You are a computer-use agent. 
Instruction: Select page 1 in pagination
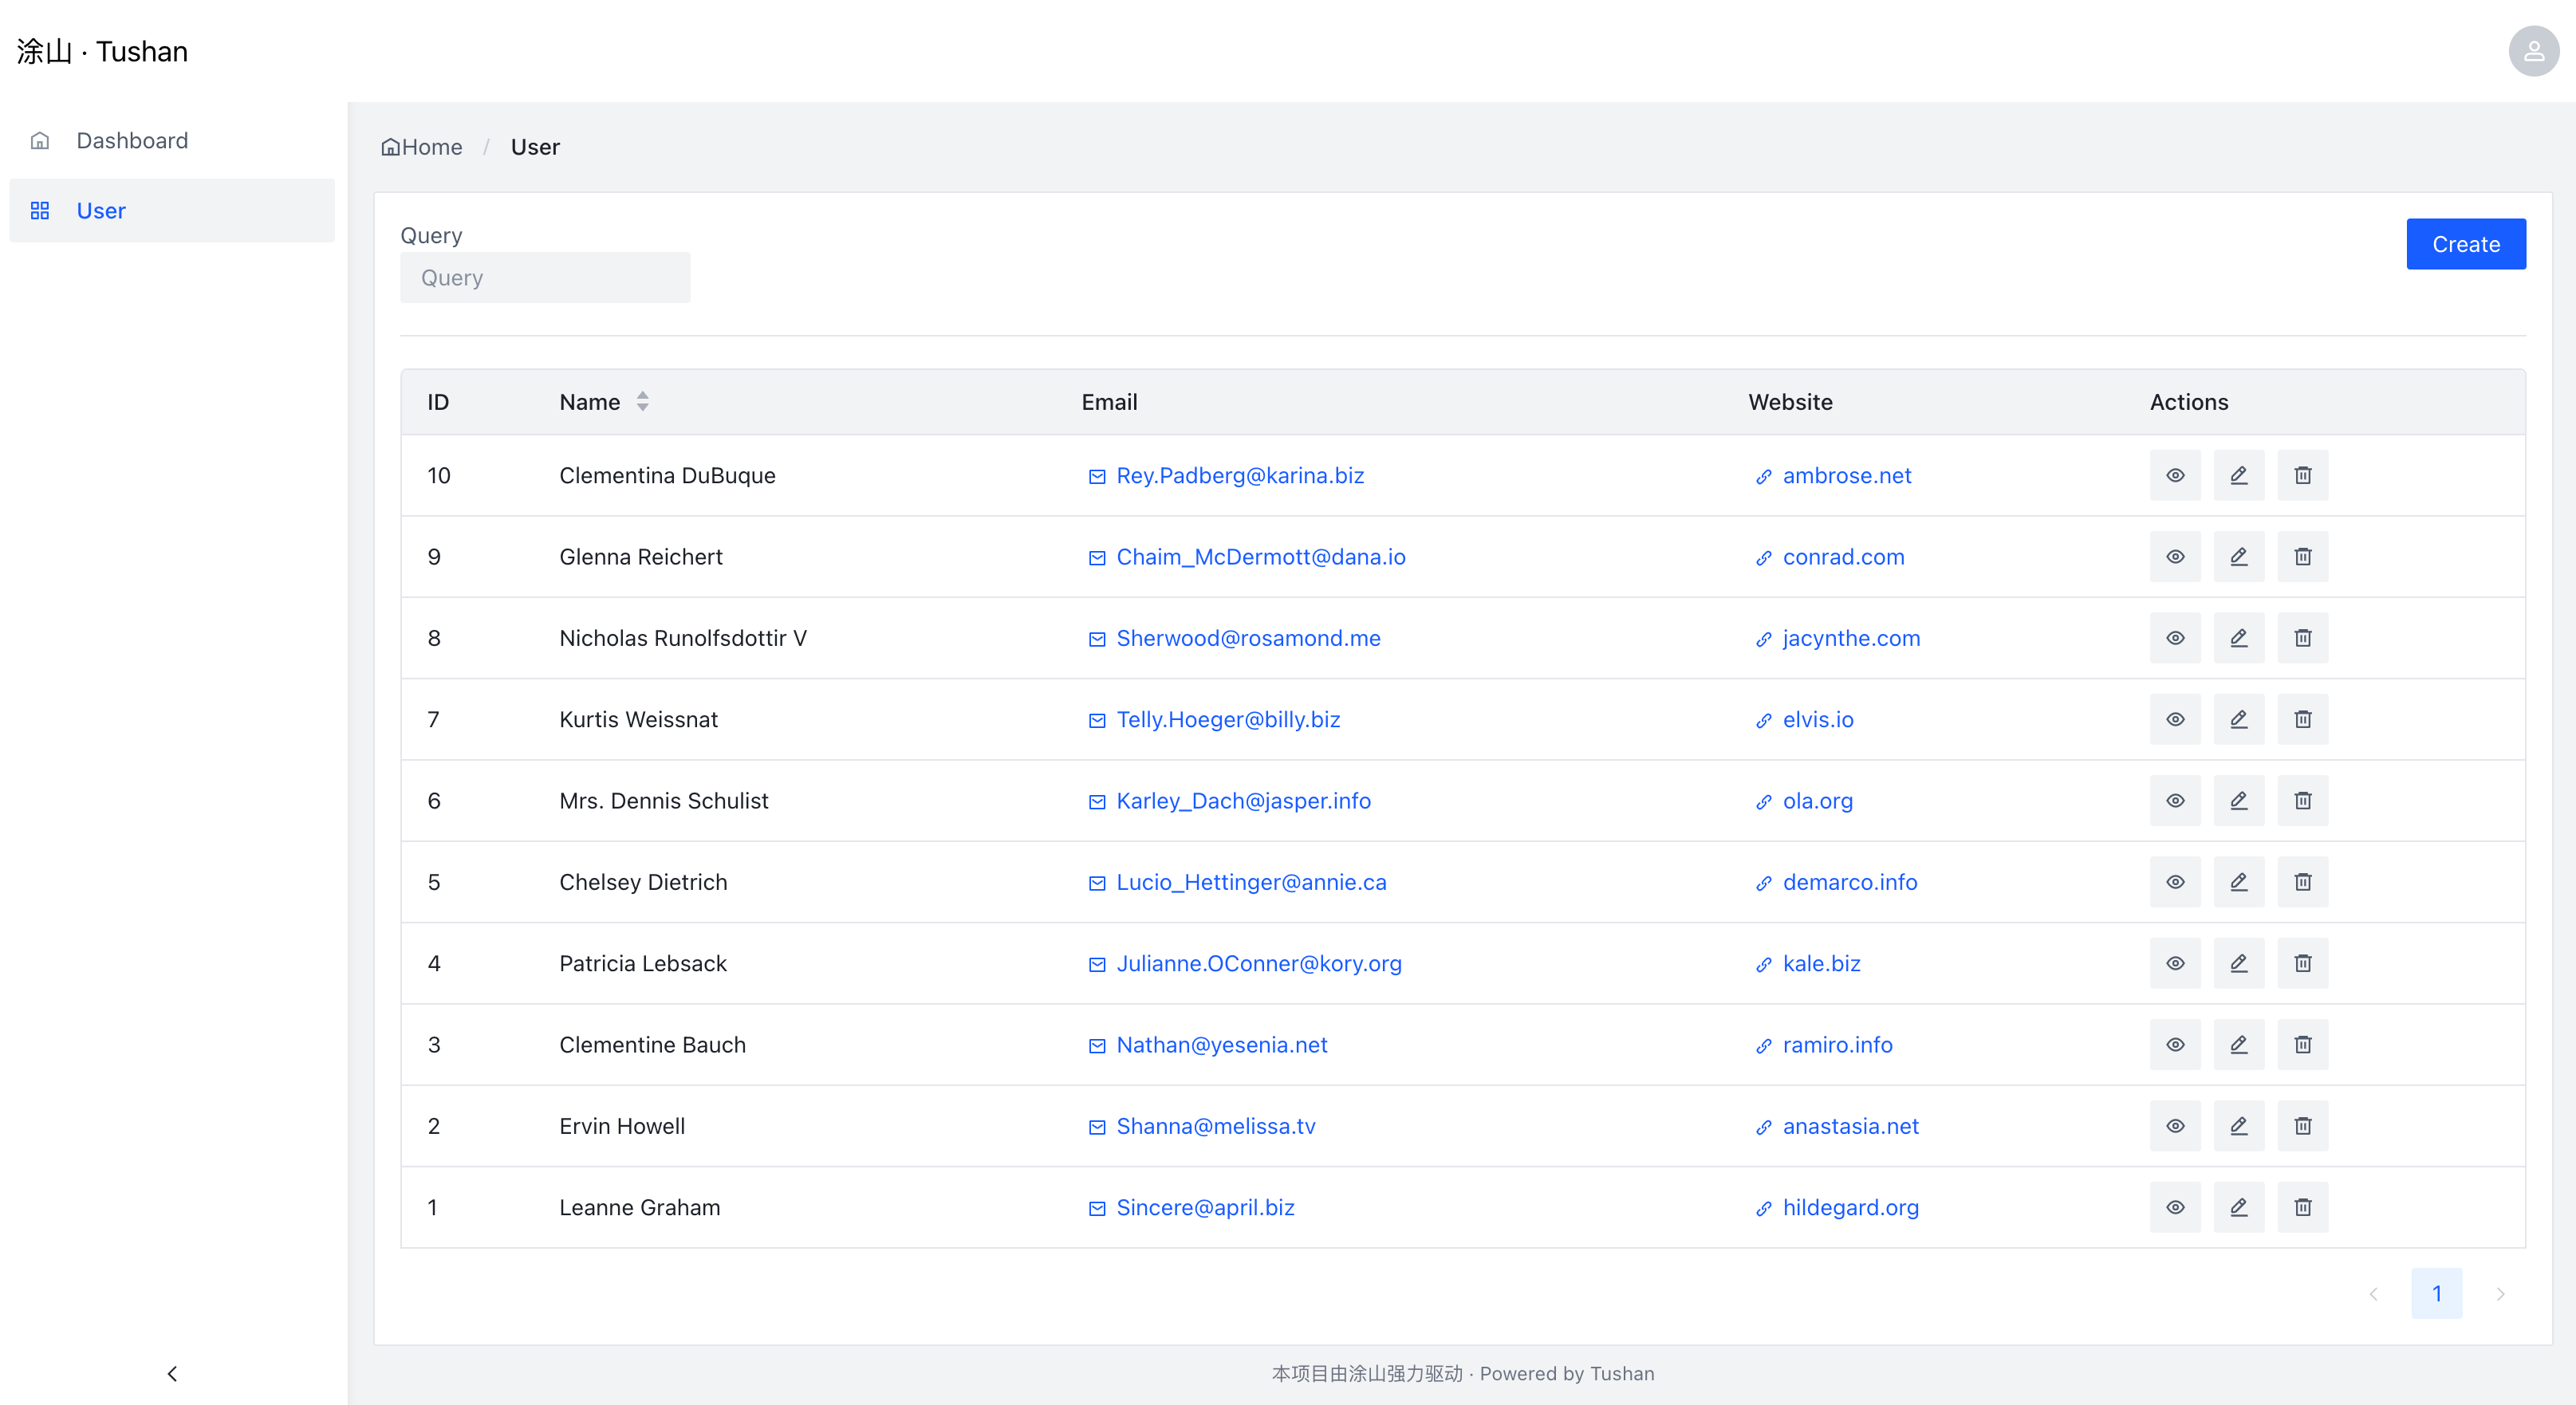(2436, 1294)
